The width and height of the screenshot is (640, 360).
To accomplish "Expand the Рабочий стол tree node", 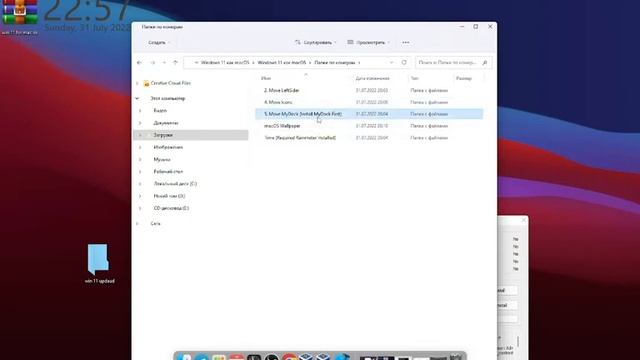I will coord(140,171).
